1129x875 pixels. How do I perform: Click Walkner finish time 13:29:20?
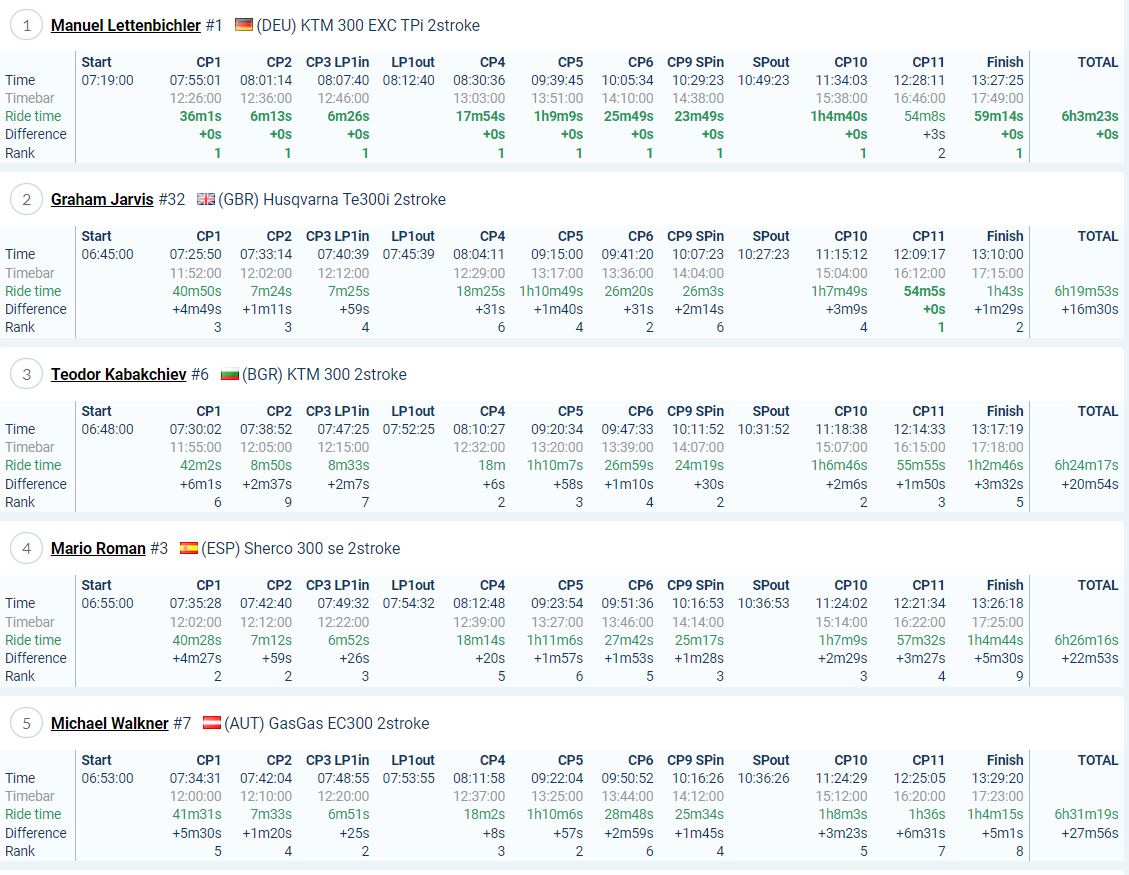pyautogui.click(x=997, y=778)
